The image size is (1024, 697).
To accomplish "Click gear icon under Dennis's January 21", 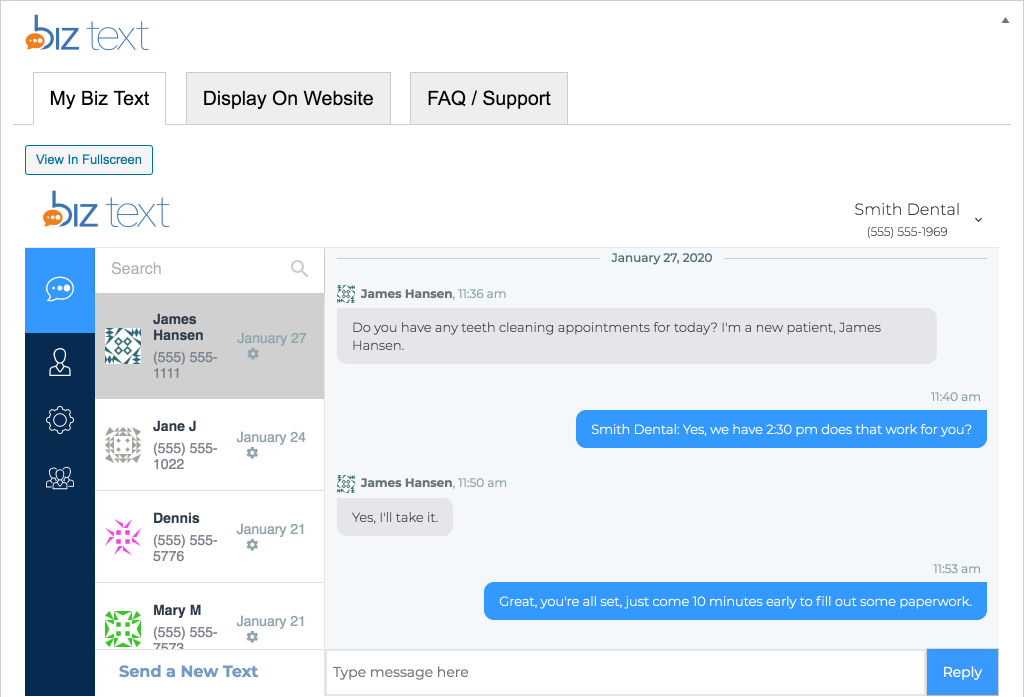I will coord(252,545).
